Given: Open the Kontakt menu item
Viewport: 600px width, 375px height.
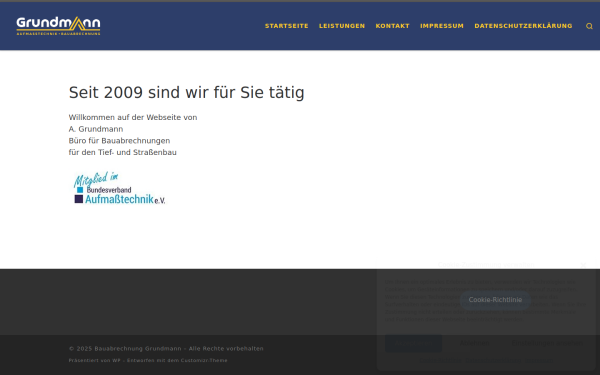Looking at the screenshot, I should pos(393,26).
